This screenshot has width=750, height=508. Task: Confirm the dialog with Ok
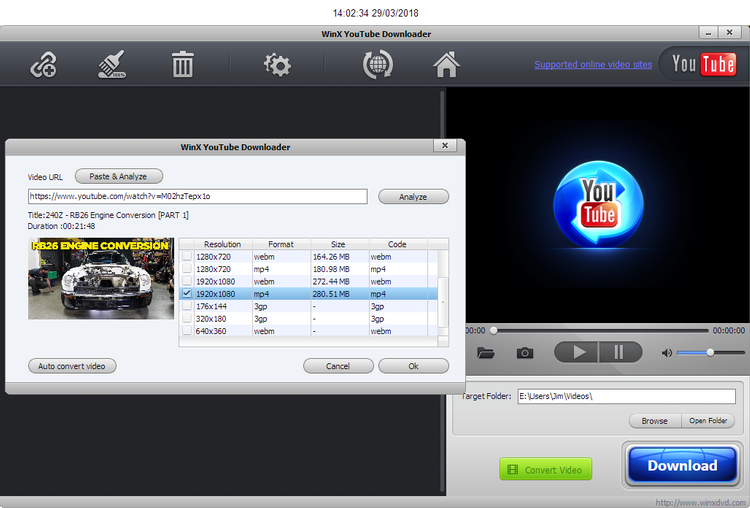413,366
